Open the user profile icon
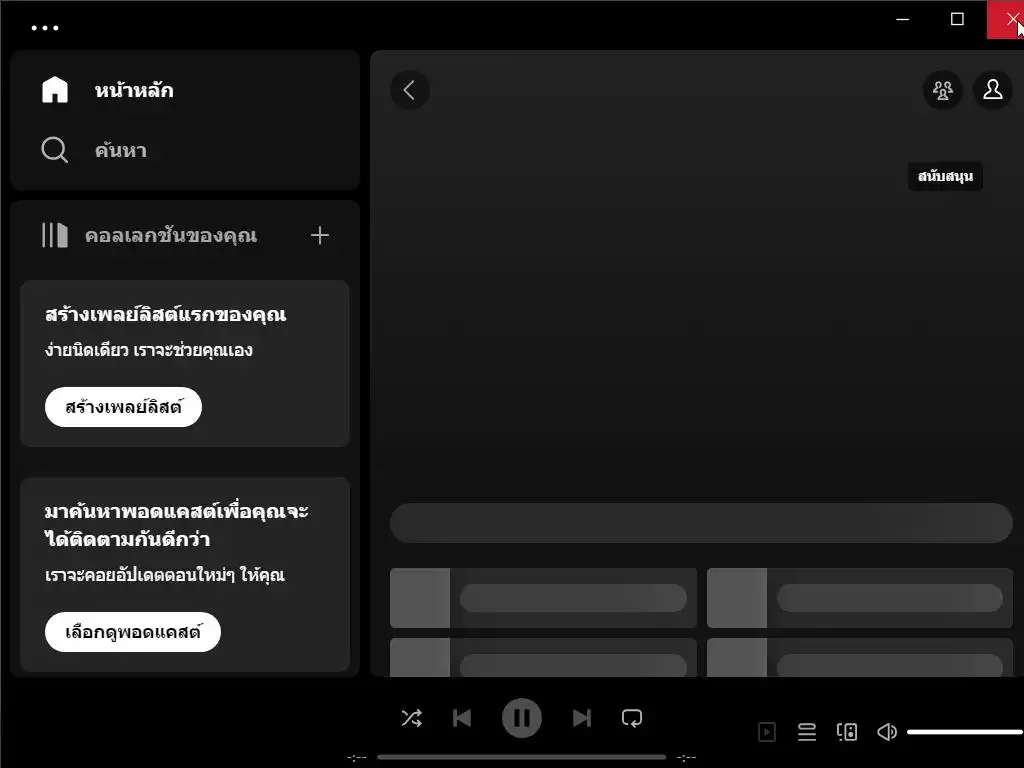The width and height of the screenshot is (1024, 768). pos(993,90)
